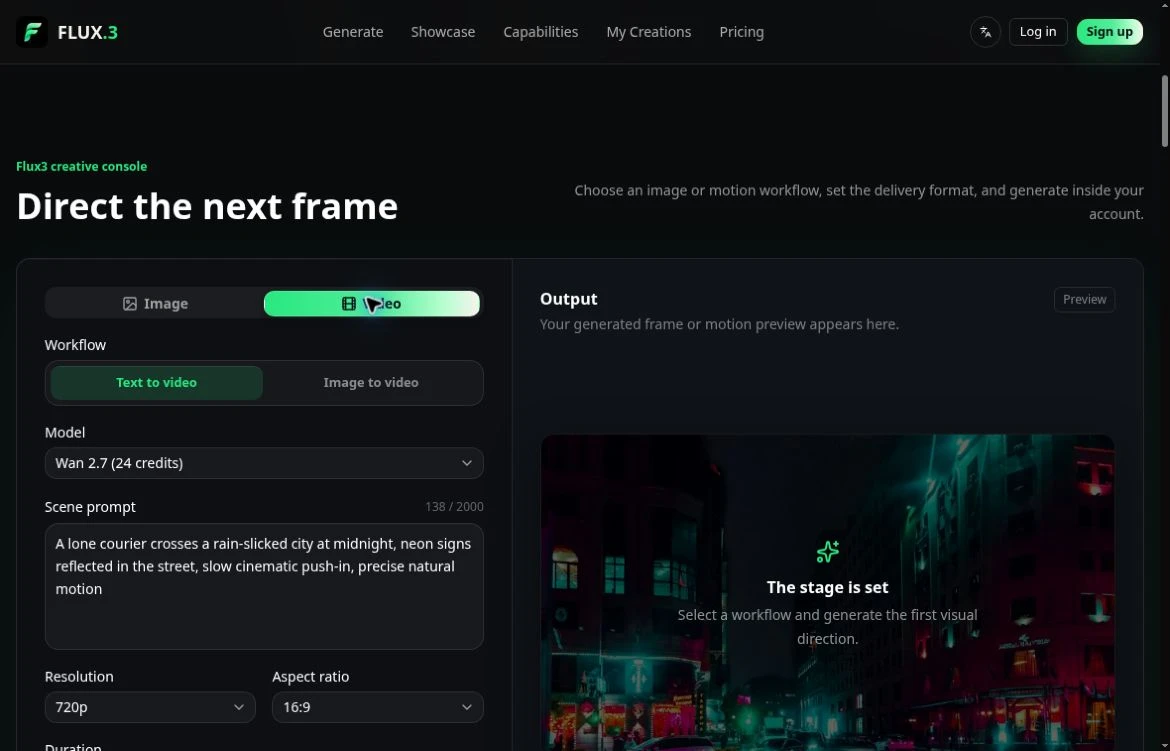Click the Preview badge in Output

(1084, 299)
